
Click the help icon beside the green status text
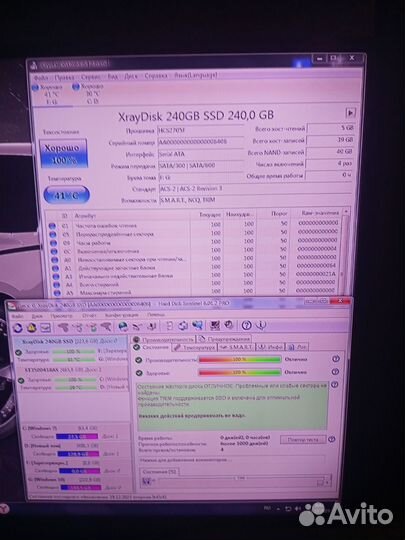(x=334, y=384)
